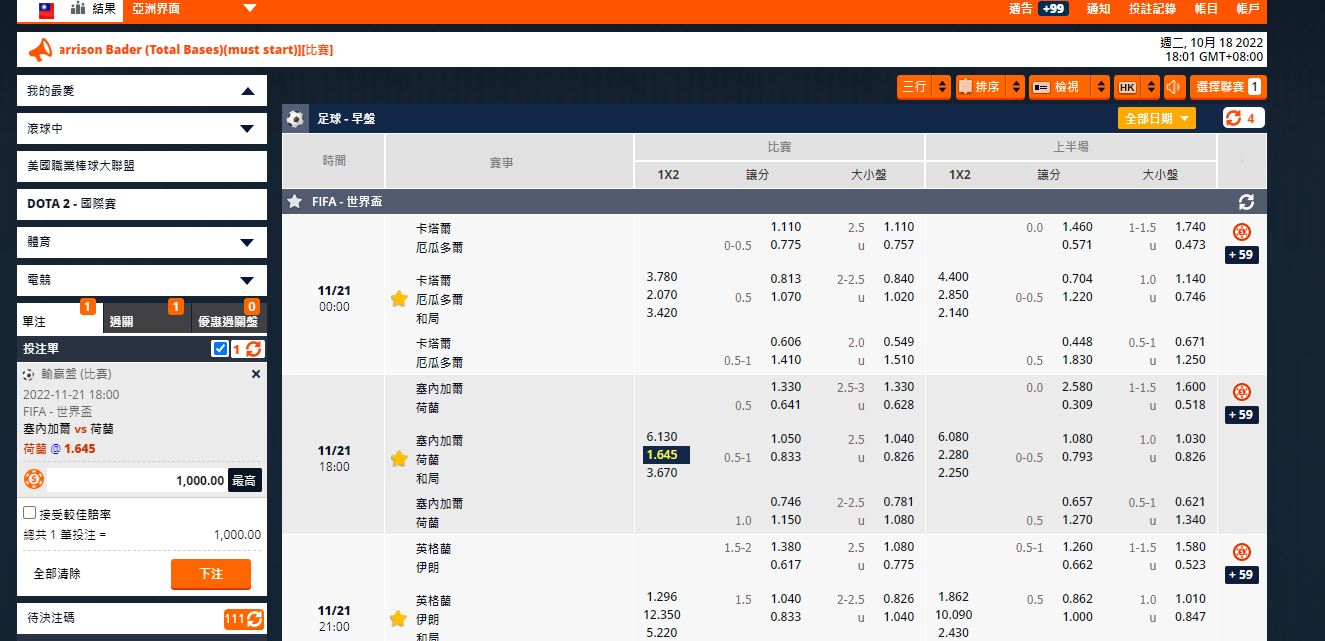The width and height of the screenshot is (1325, 641).
Task: Open the 全部日期 date dropdown
Action: [x=1156, y=118]
